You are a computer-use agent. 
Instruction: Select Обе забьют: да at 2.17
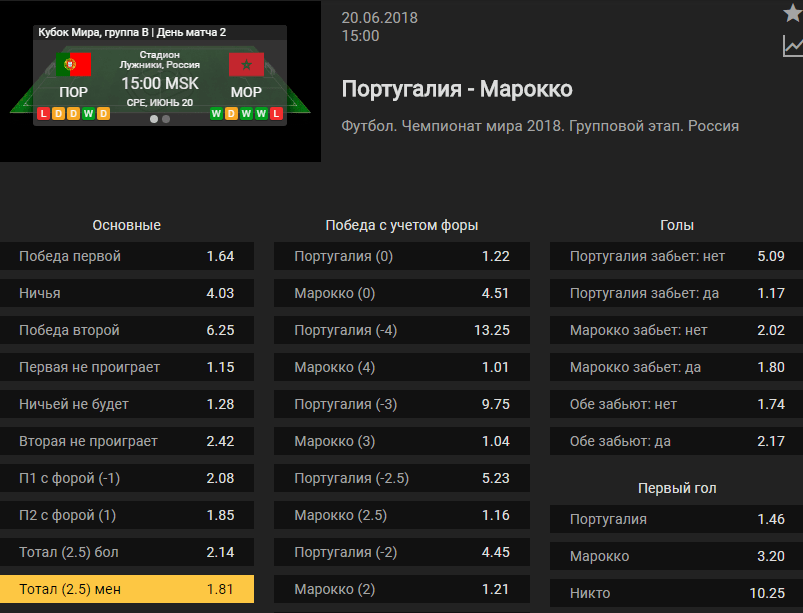(x=677, y=441)
